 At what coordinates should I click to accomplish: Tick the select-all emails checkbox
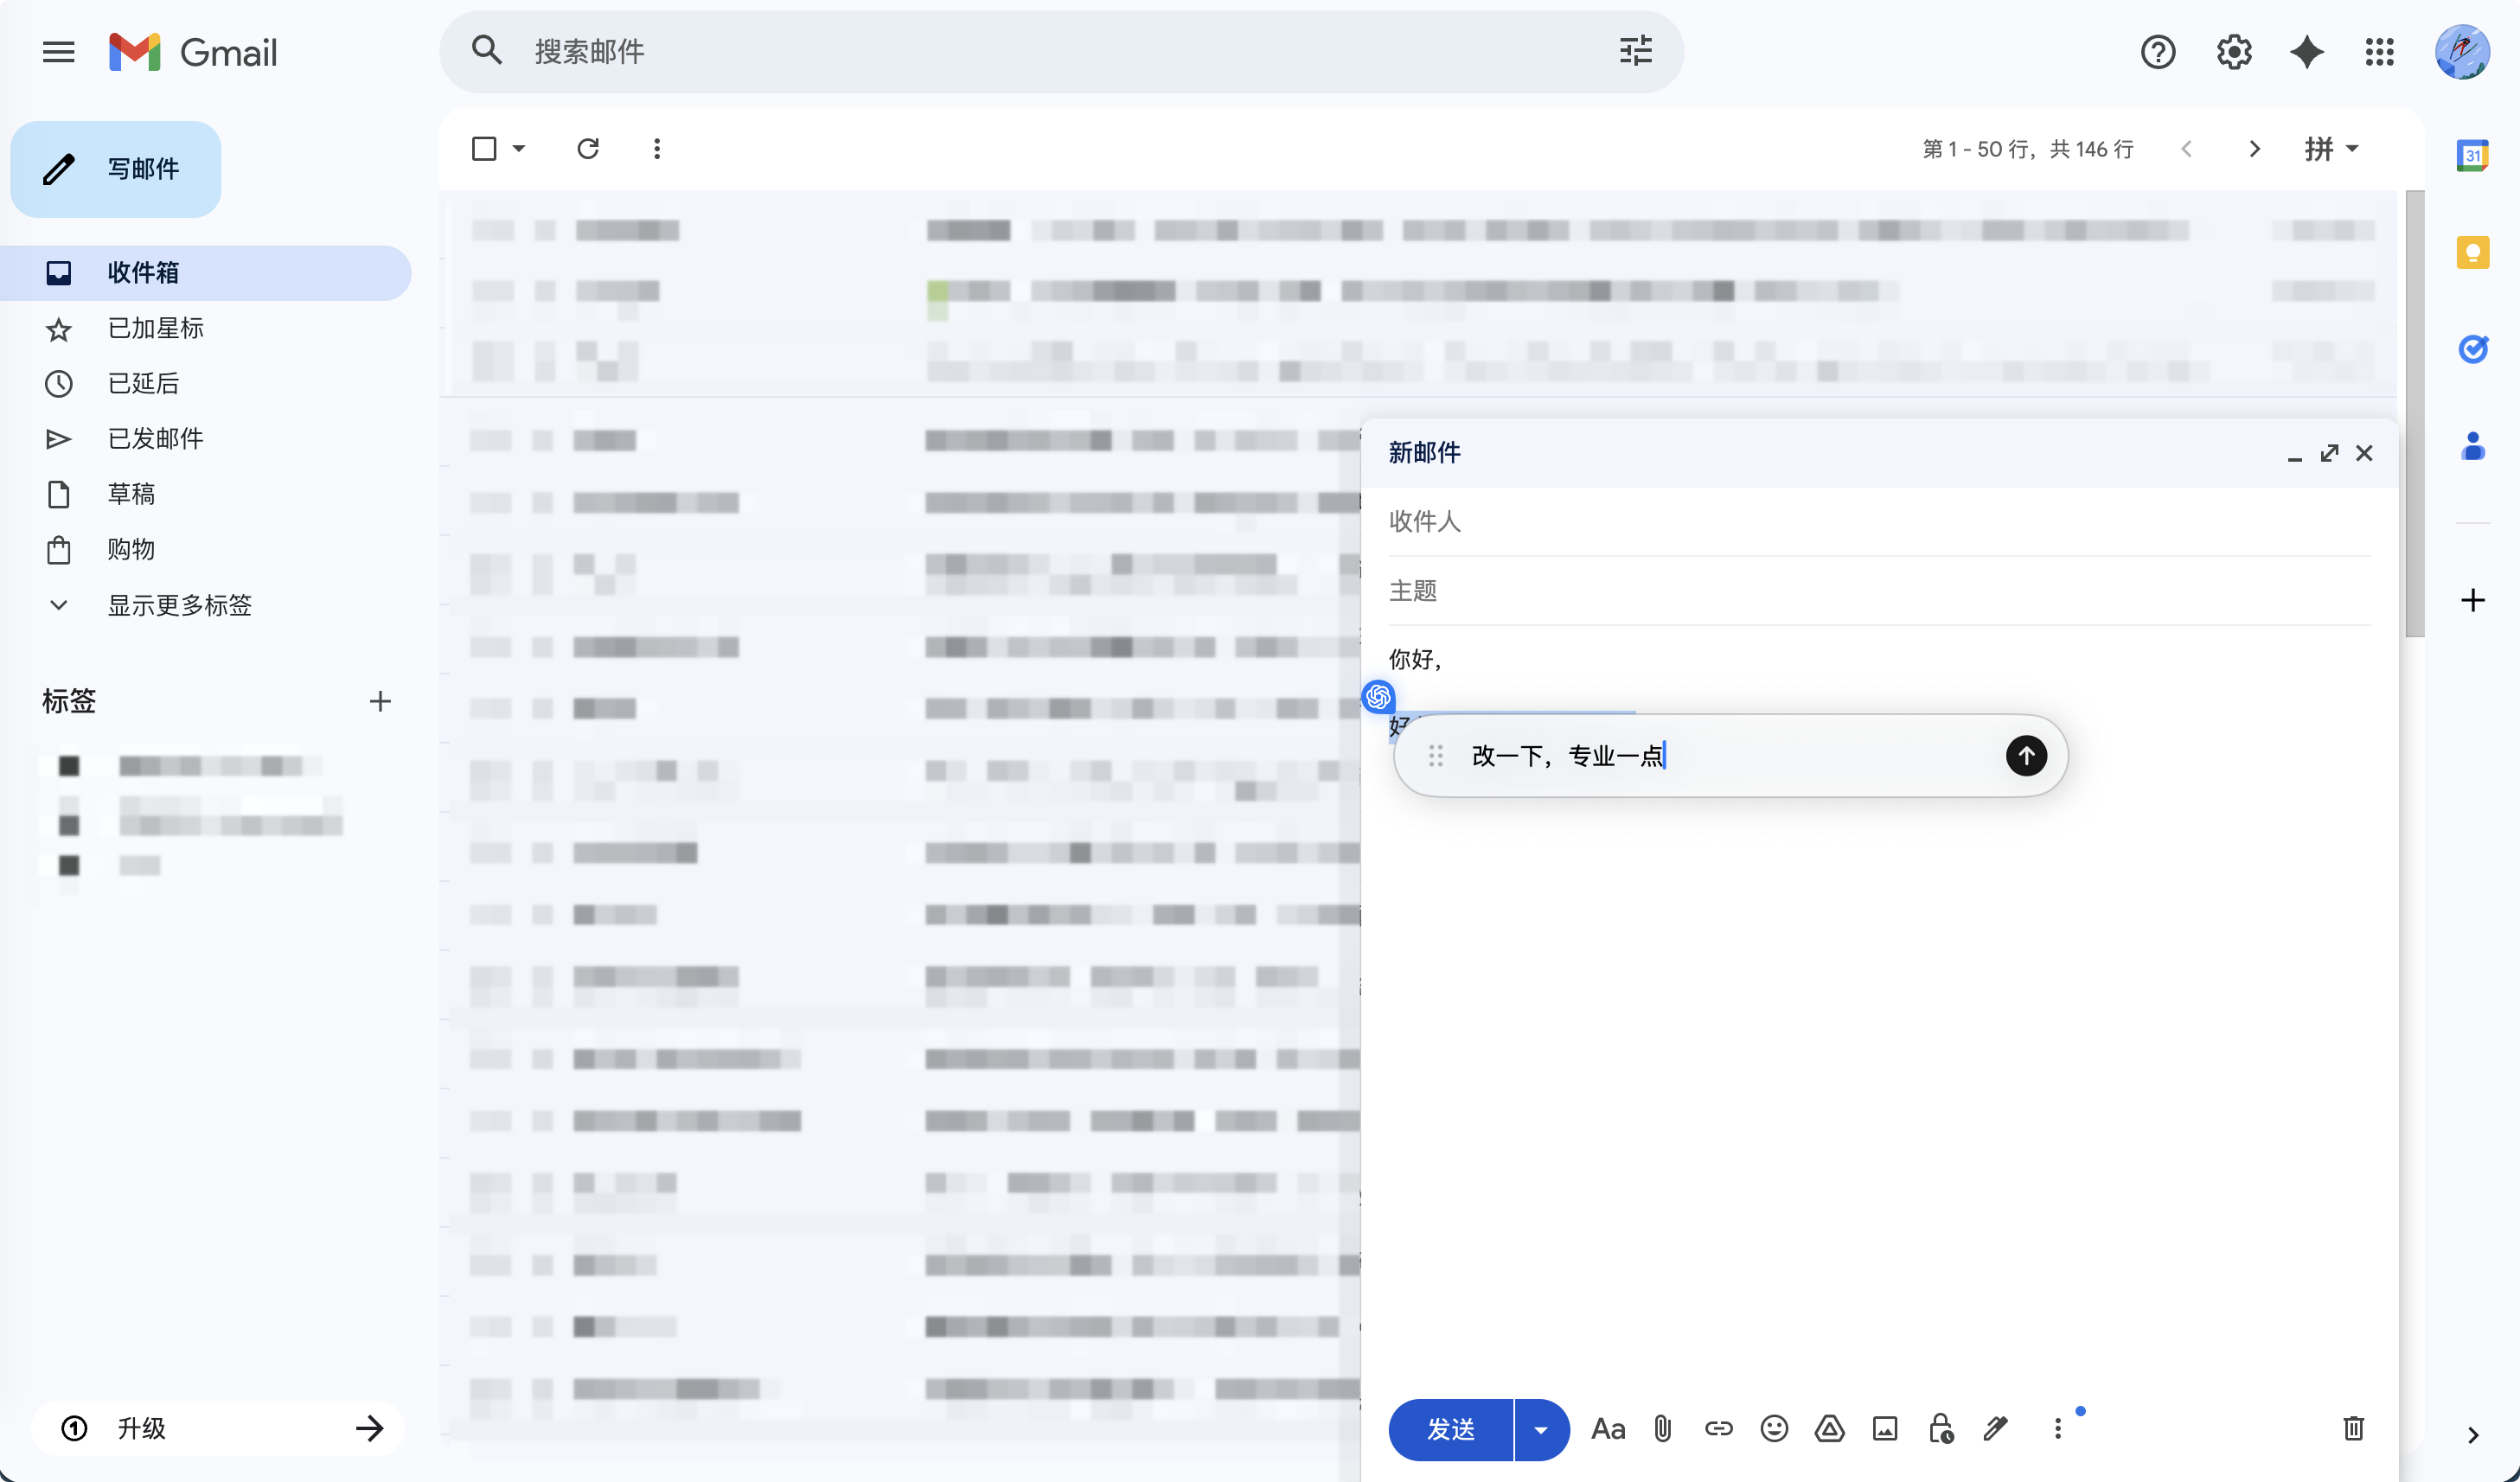[484, 149]
